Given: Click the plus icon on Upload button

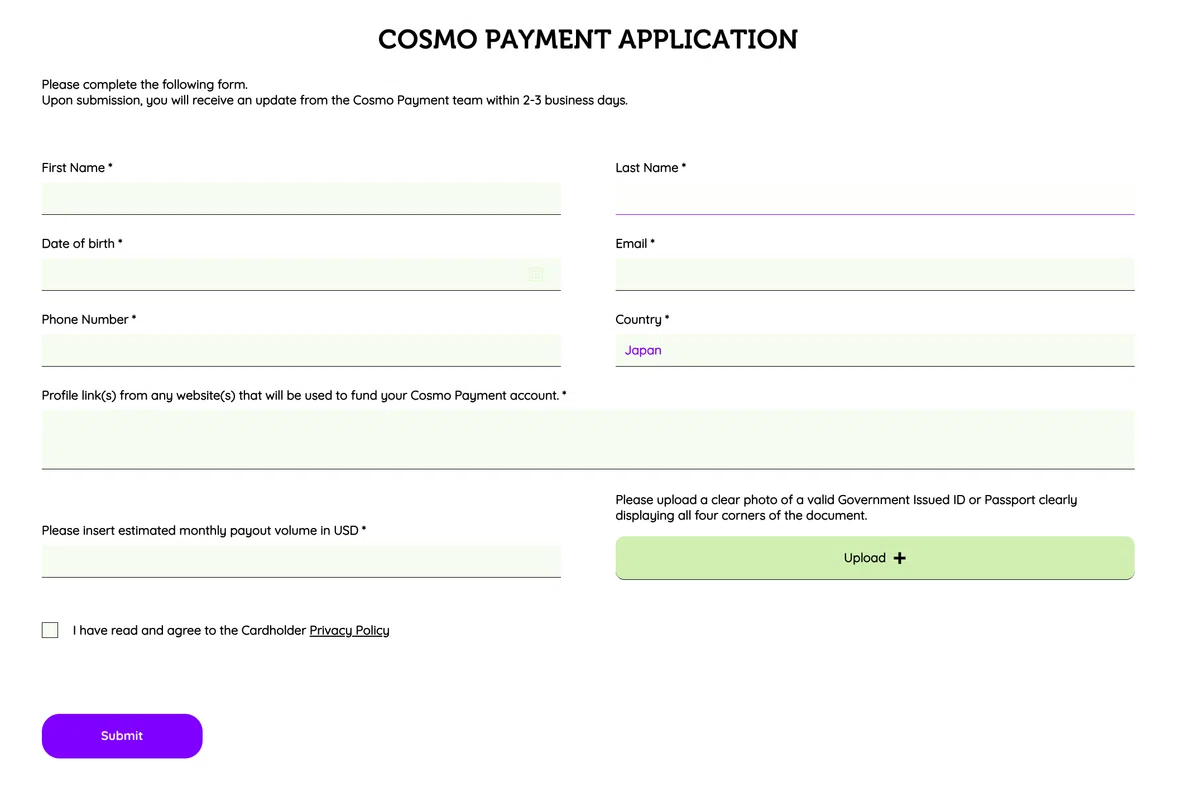Looking at the screenshot, I should pyautogui.click(x=900, y=558).
